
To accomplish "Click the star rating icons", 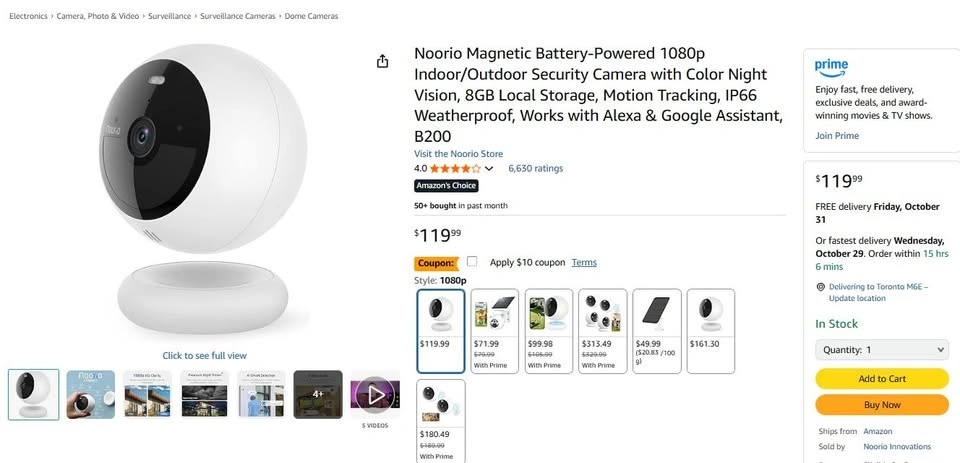I will (x=455, y=169).
